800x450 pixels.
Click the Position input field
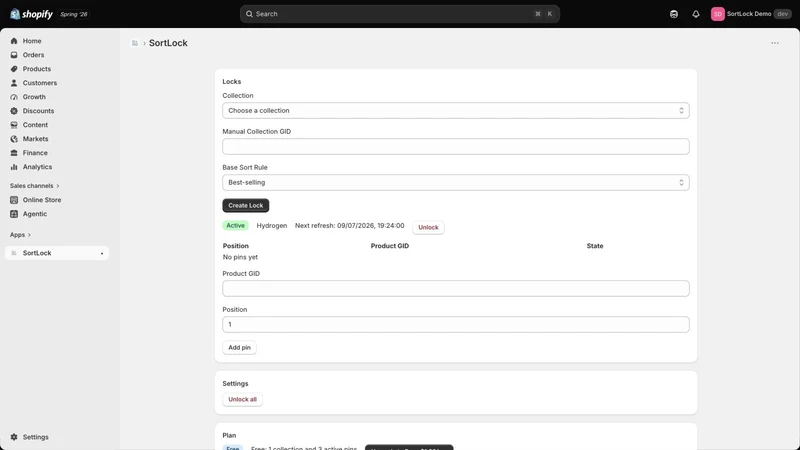tap(456, 324)
